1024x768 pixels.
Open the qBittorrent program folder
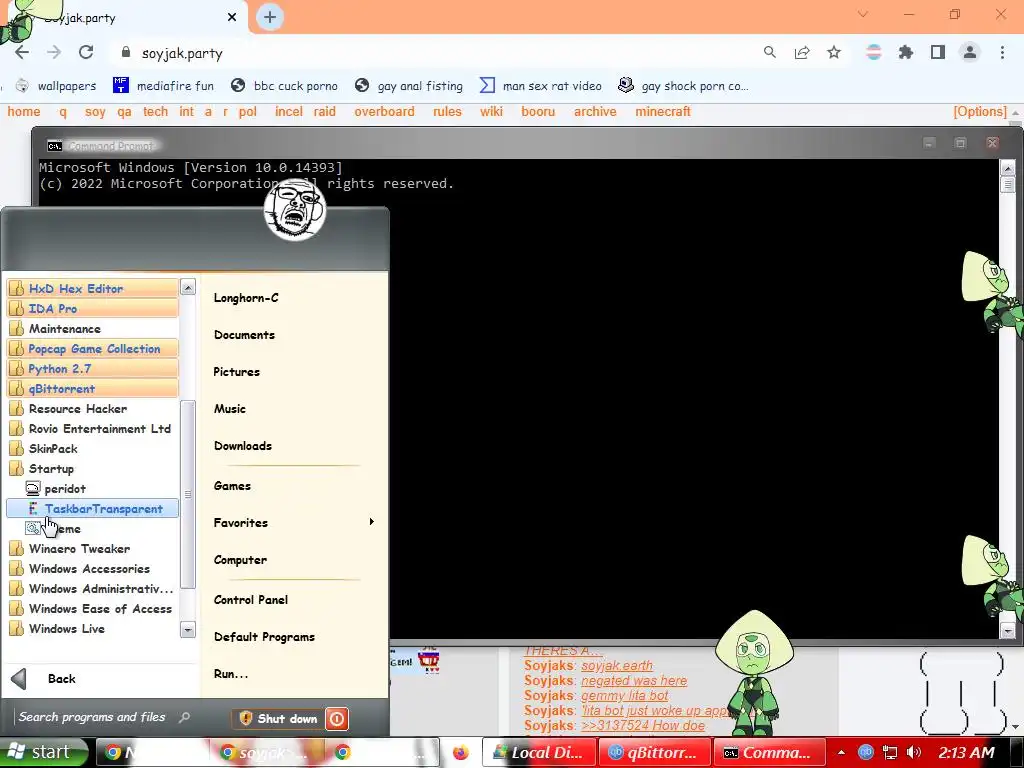coord(93,389)
